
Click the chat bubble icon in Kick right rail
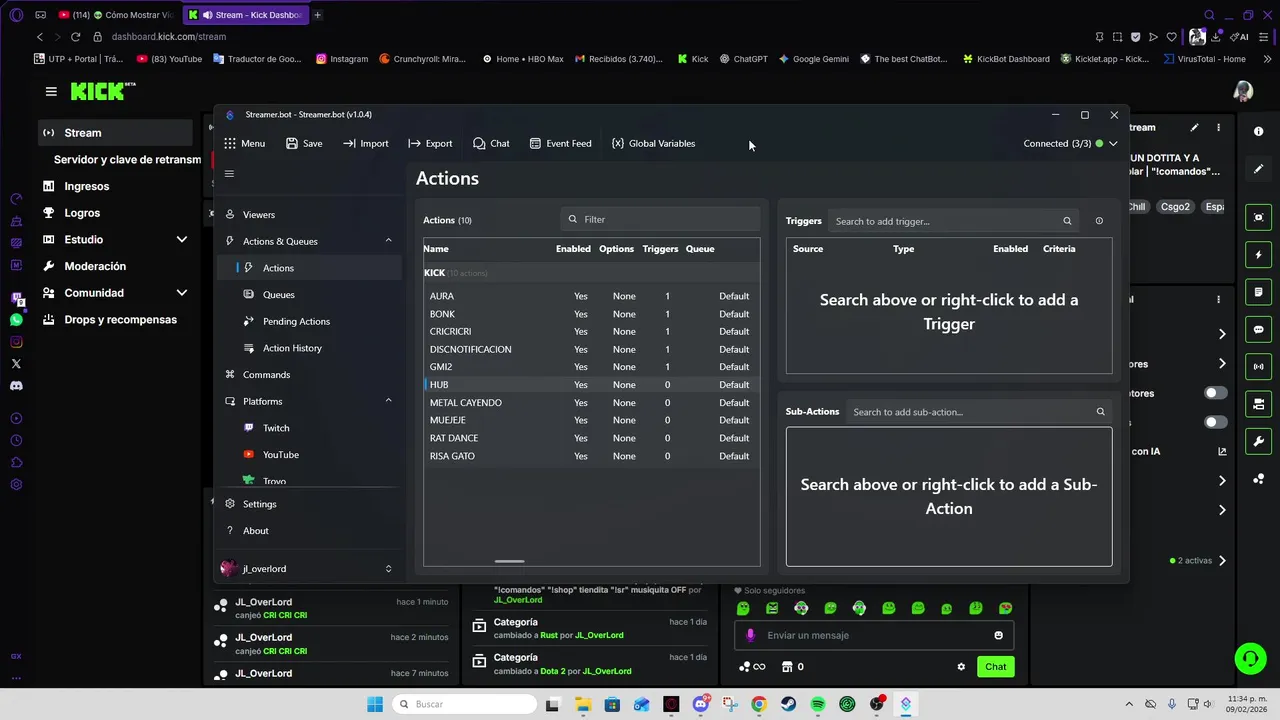click(x=1258, y=330)
